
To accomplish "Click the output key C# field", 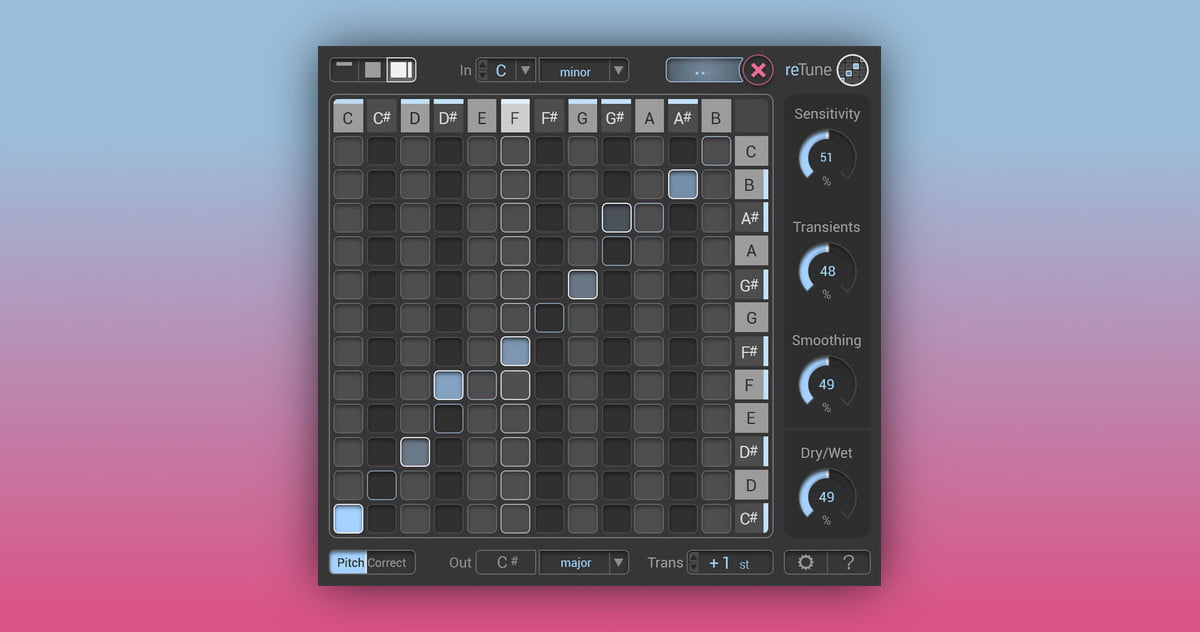I will pyautogui.click(x=506, y=562).
